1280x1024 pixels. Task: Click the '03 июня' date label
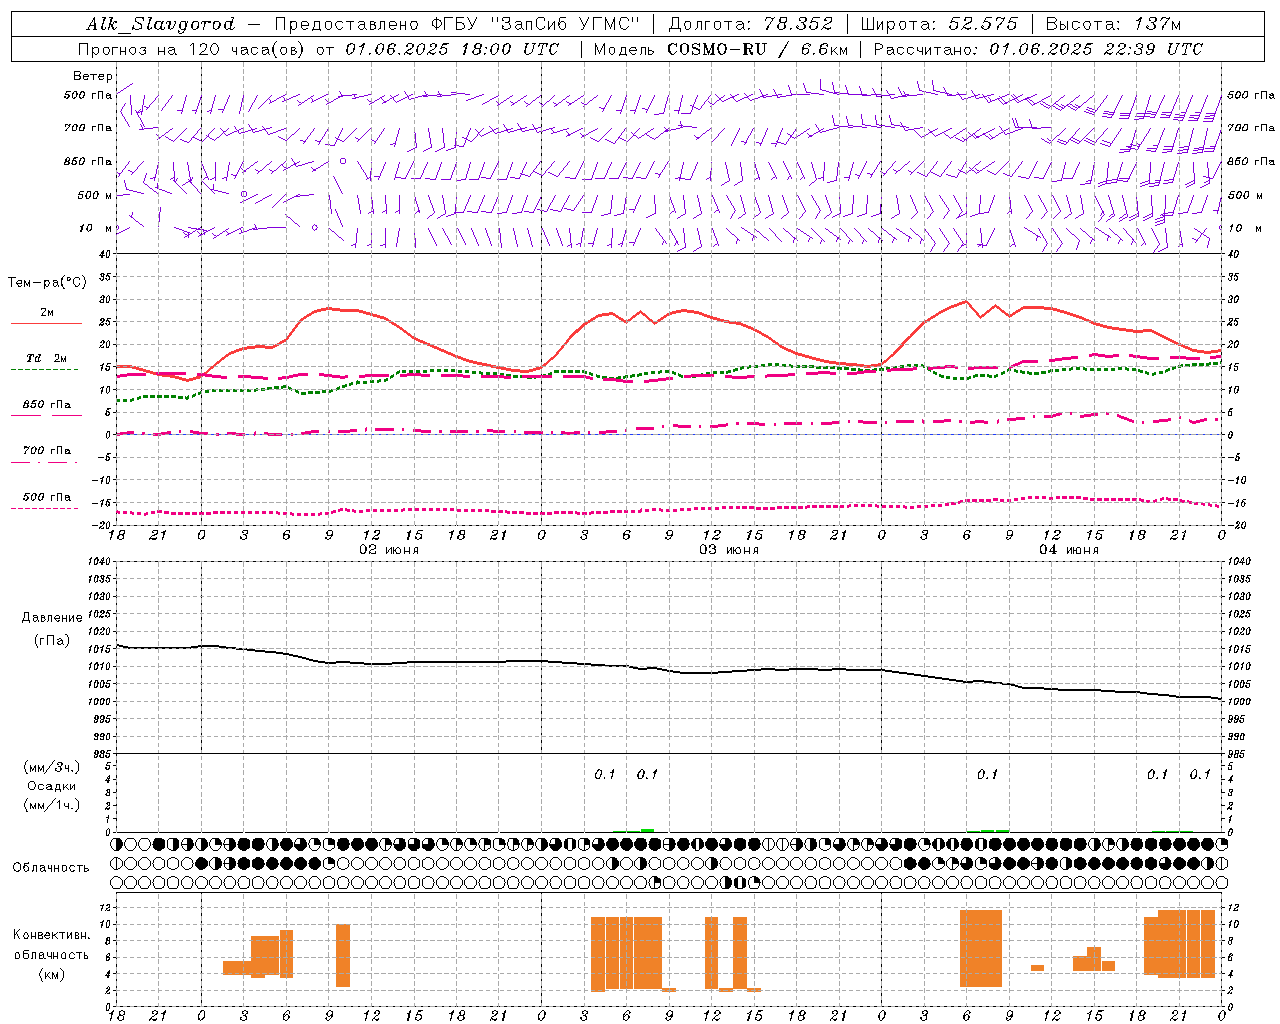pyautogui.click(x=729, y=550)
